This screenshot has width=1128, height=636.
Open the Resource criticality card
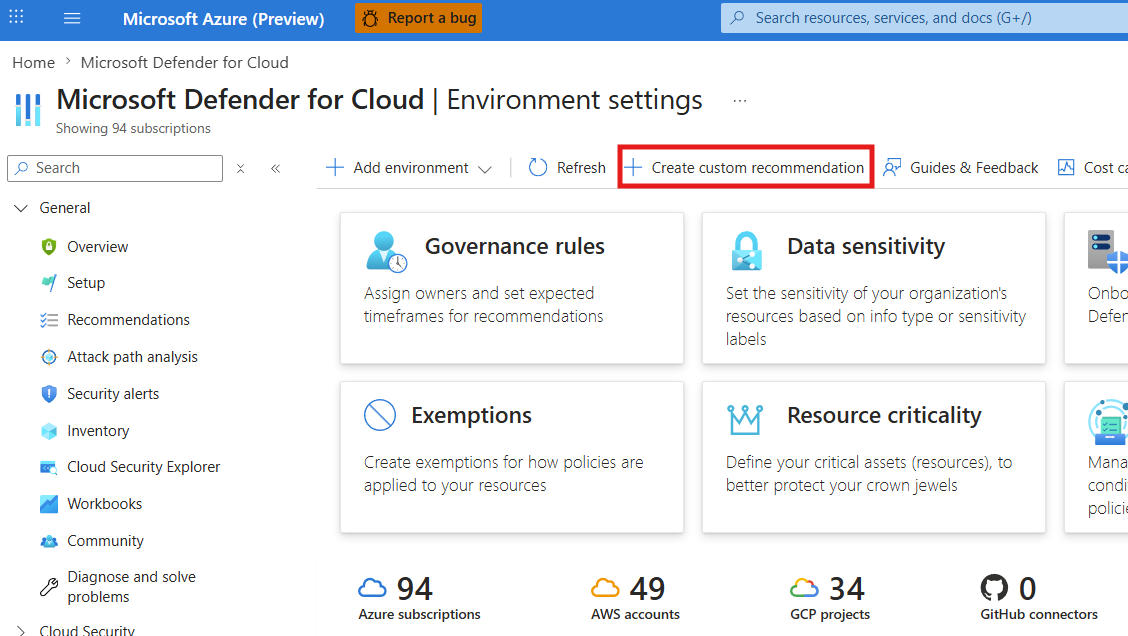pyautogui.click(x=873, y=457)
